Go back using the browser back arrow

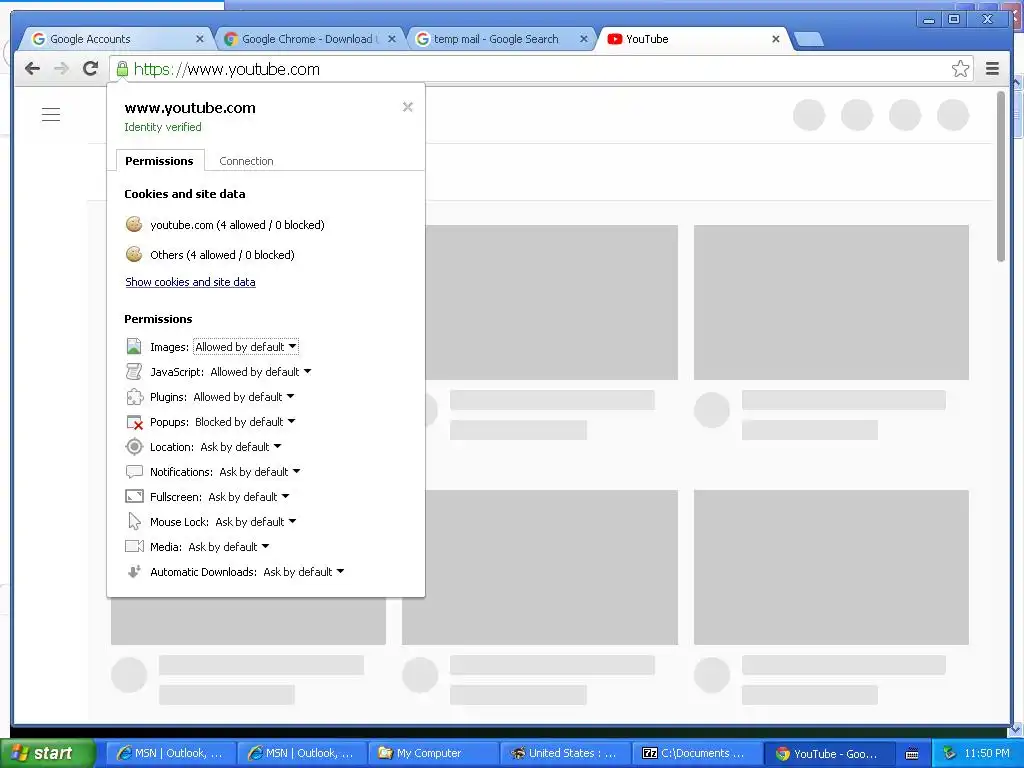[x=32, y=69]
